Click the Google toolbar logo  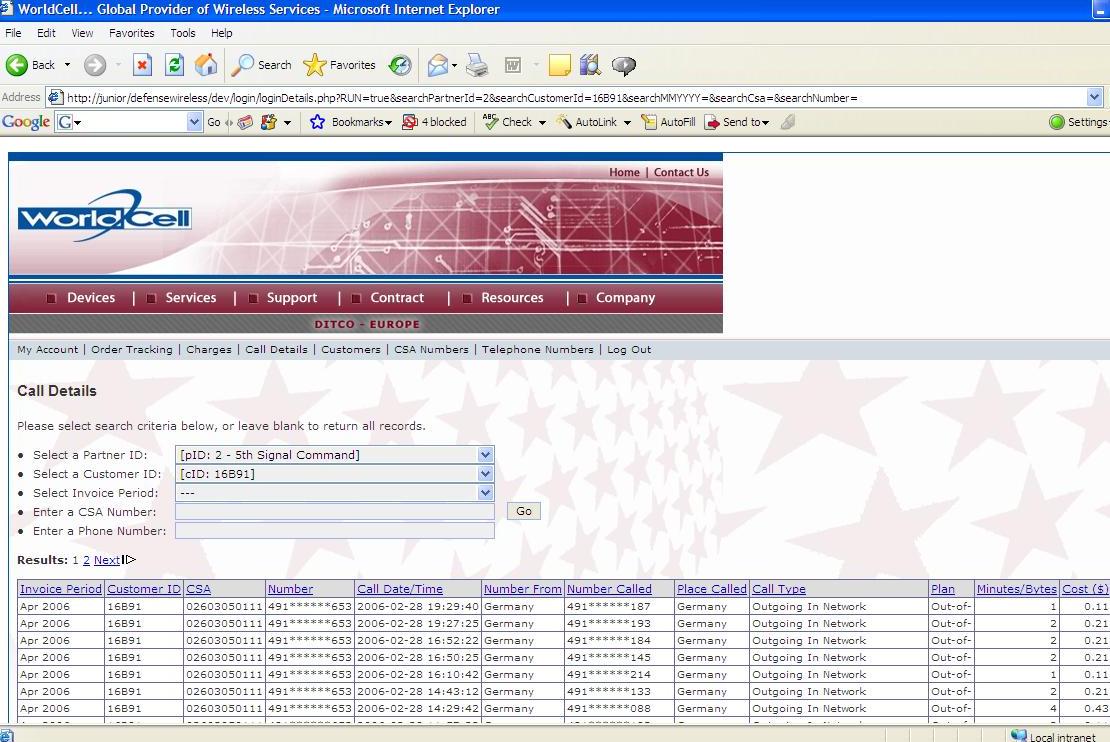pyautogui.click(x=25, y=122)
